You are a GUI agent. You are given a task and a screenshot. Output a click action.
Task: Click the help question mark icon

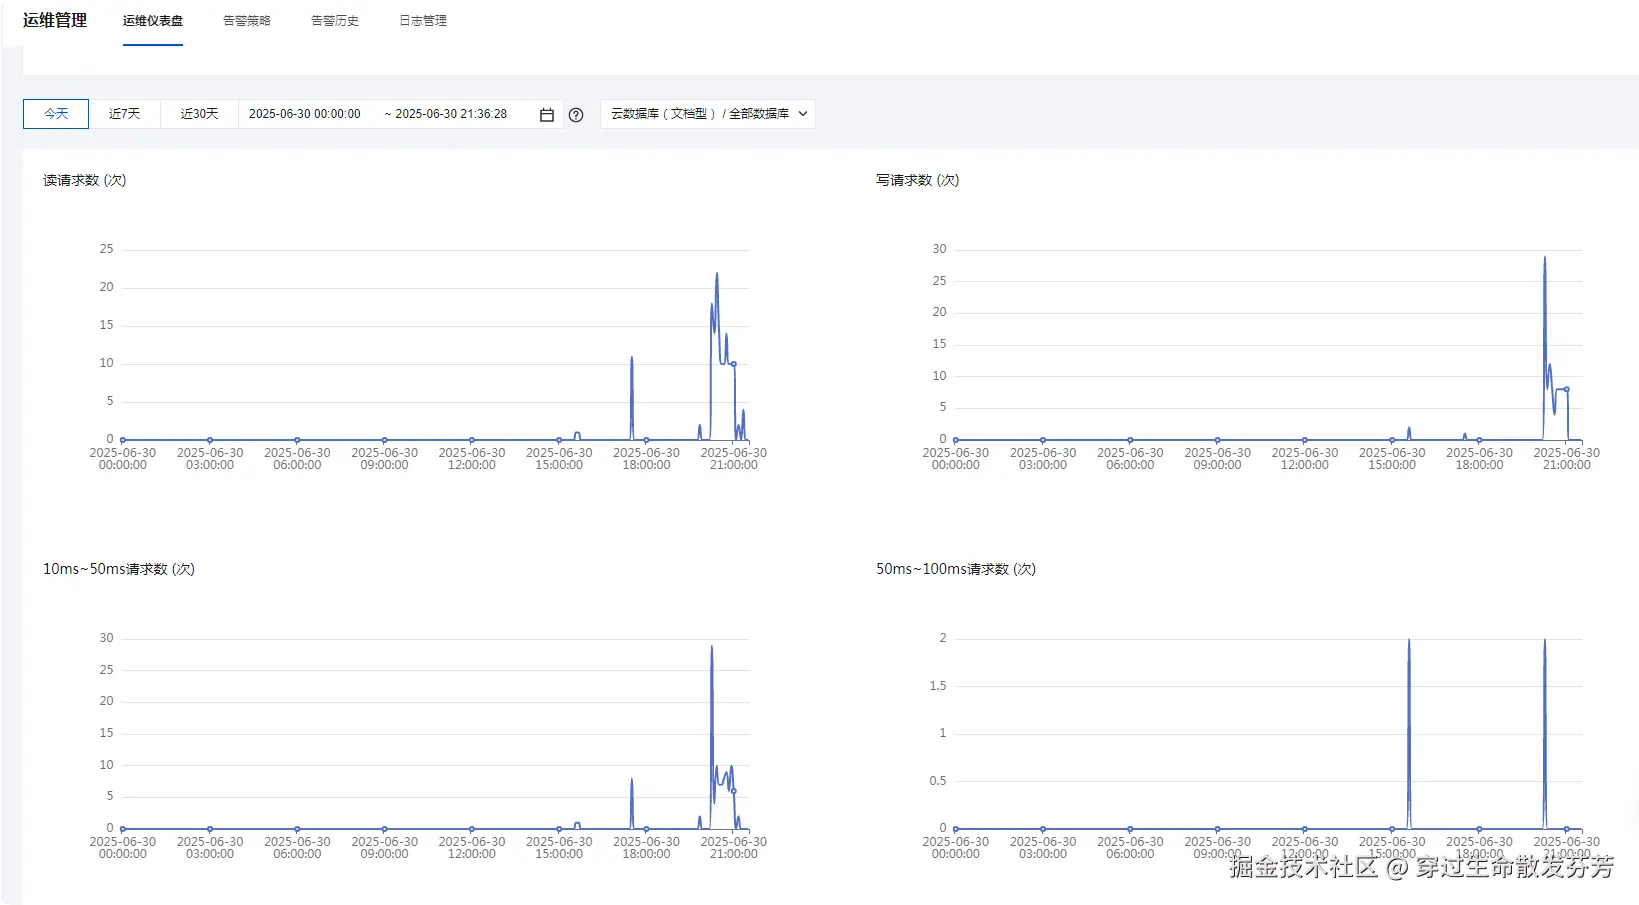pyautogui.click(x=576, y=115)
